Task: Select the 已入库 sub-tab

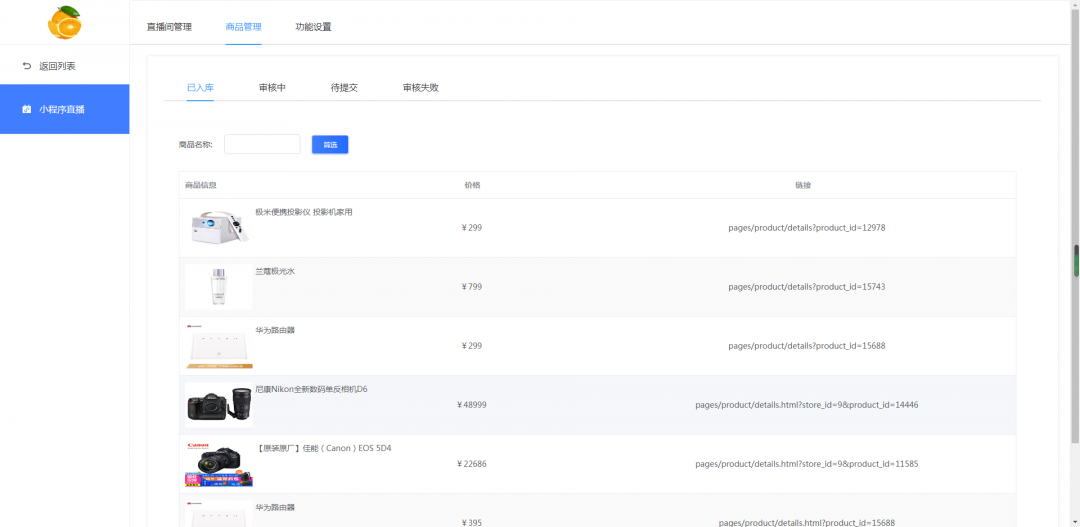Action: coord(200,88)
